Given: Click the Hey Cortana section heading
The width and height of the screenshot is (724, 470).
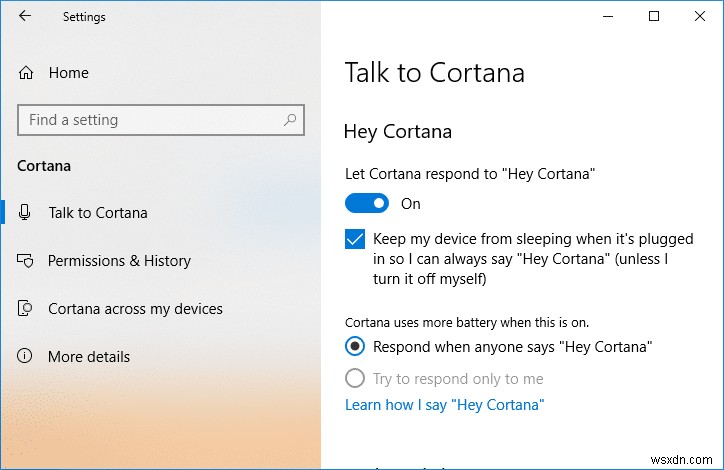Looking at the screenshot, I should pyautogui.click(x=398, y=132).
